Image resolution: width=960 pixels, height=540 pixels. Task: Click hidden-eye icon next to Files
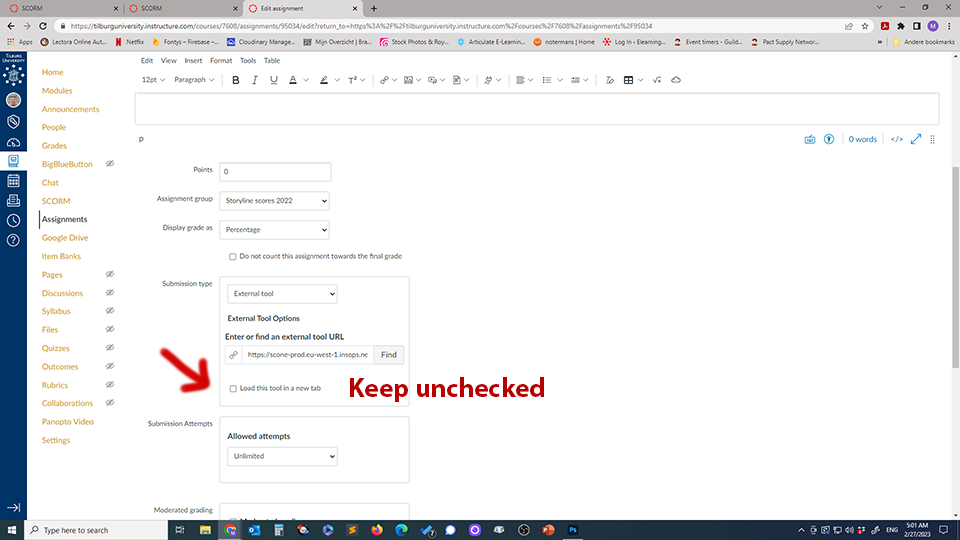110,329
